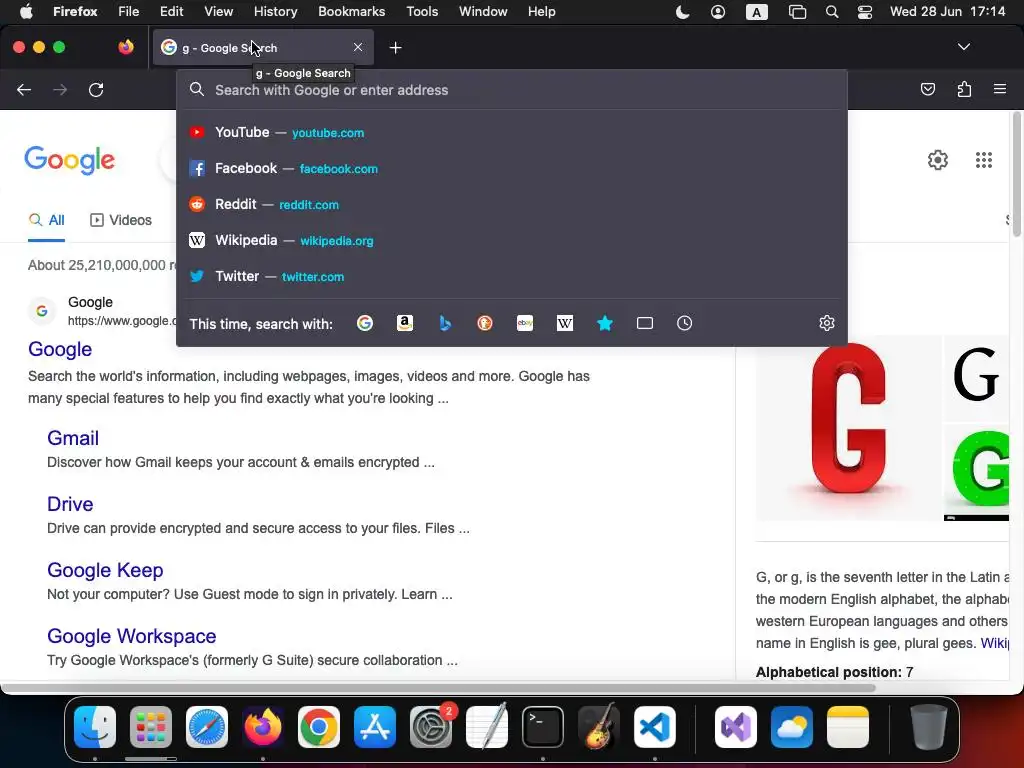Open App Store from the Dock

(375, 727)
